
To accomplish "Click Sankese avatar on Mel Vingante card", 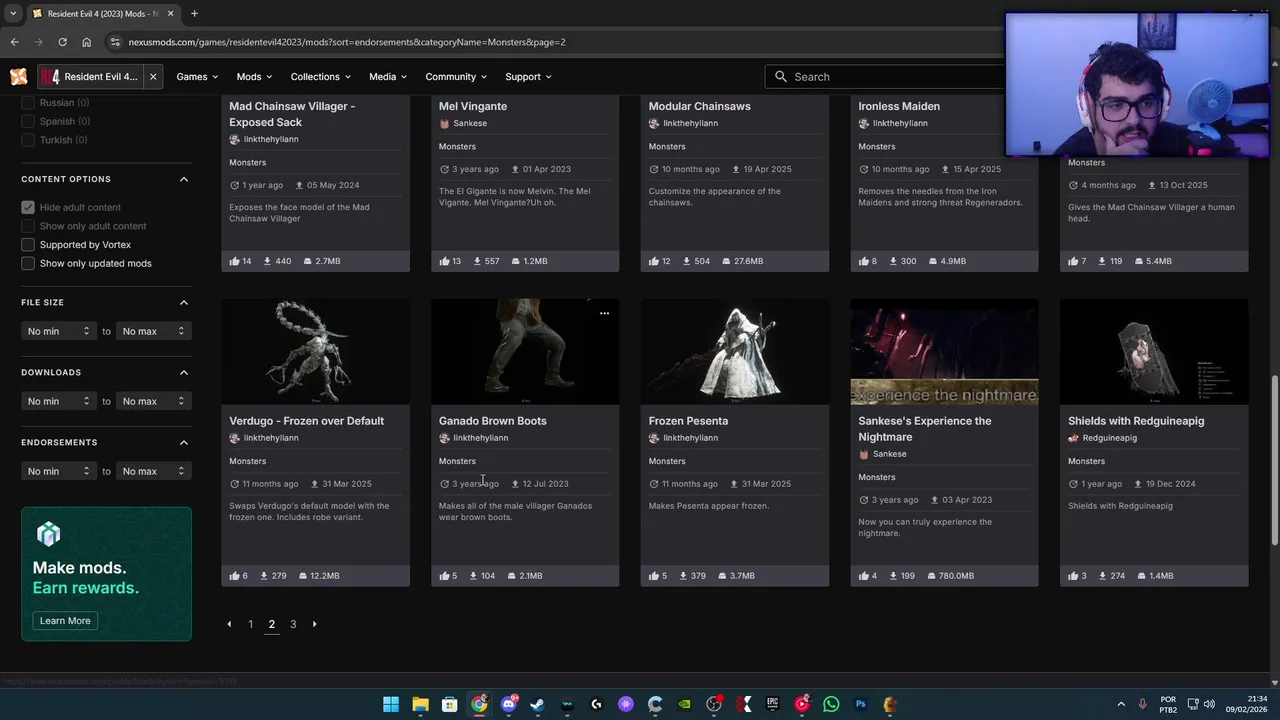I will [x=444, y=123].
